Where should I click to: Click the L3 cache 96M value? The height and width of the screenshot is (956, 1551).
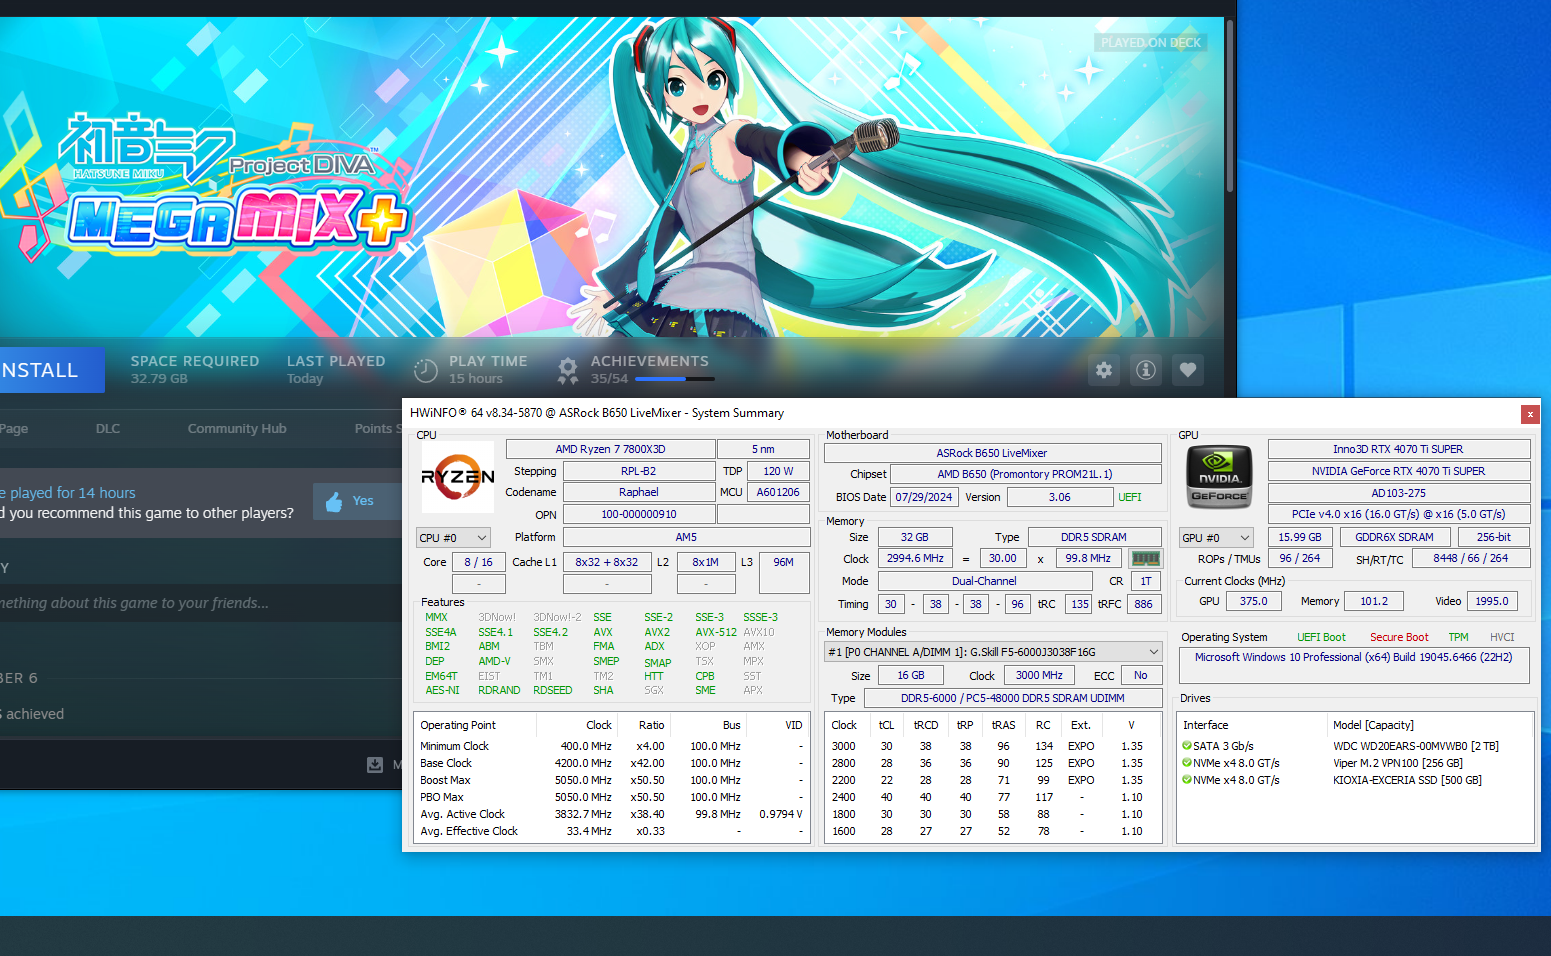(x=784, y=572)
